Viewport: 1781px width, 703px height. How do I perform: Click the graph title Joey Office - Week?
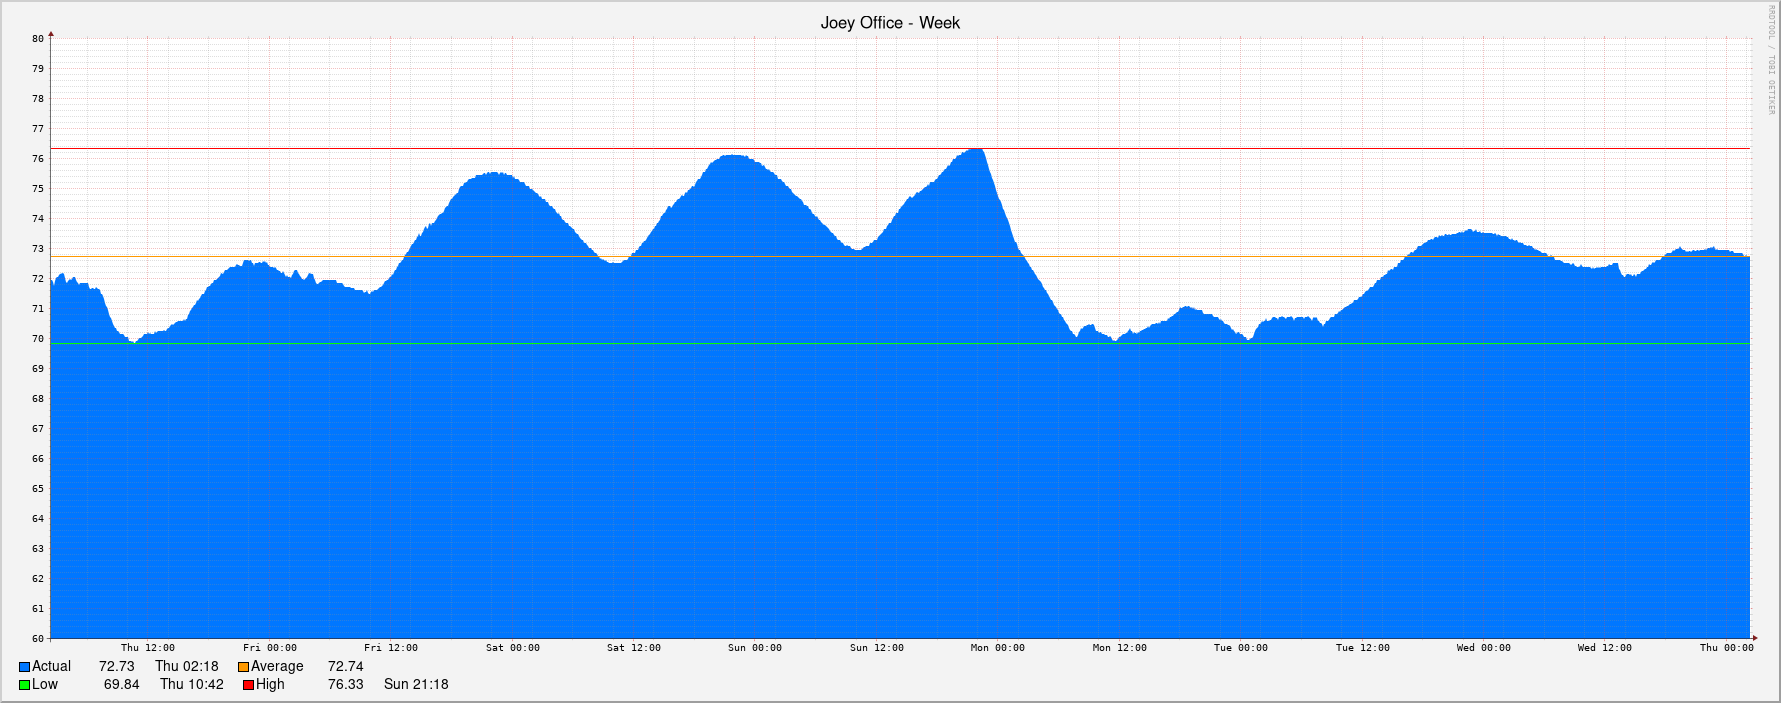(889, 23)
